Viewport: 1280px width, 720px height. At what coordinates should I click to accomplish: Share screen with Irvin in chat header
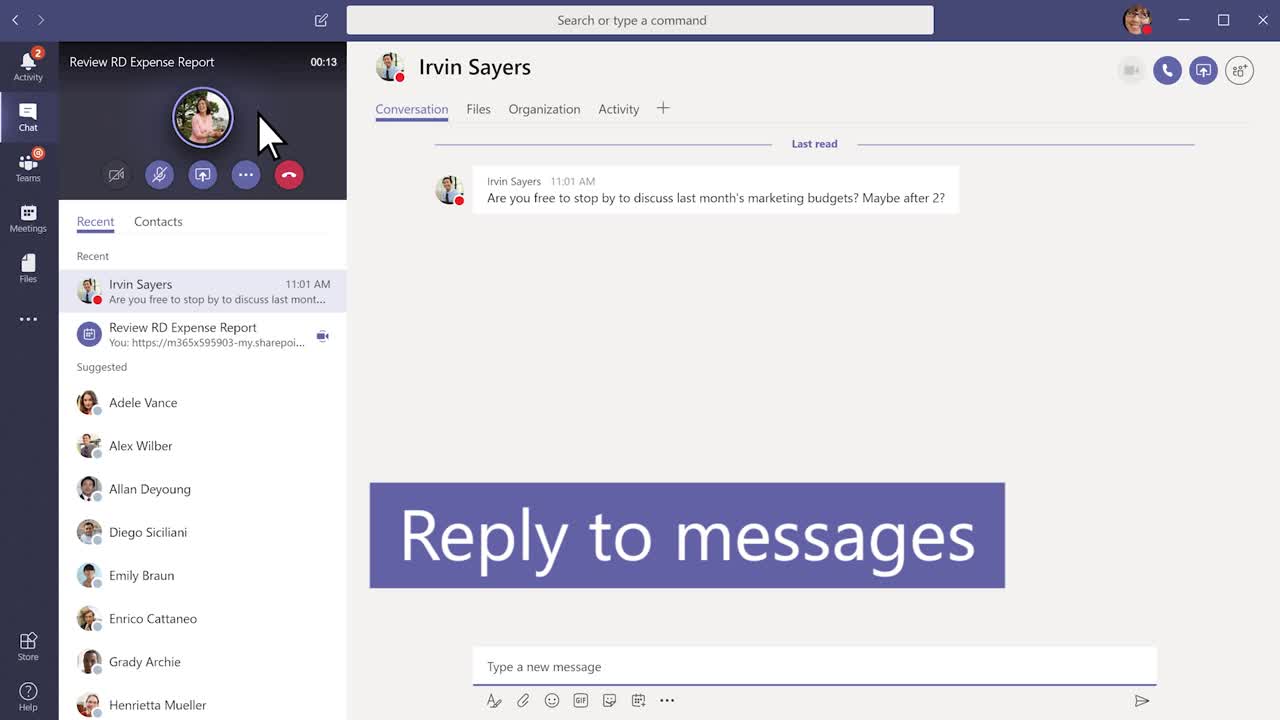[x=1203, y=70]
